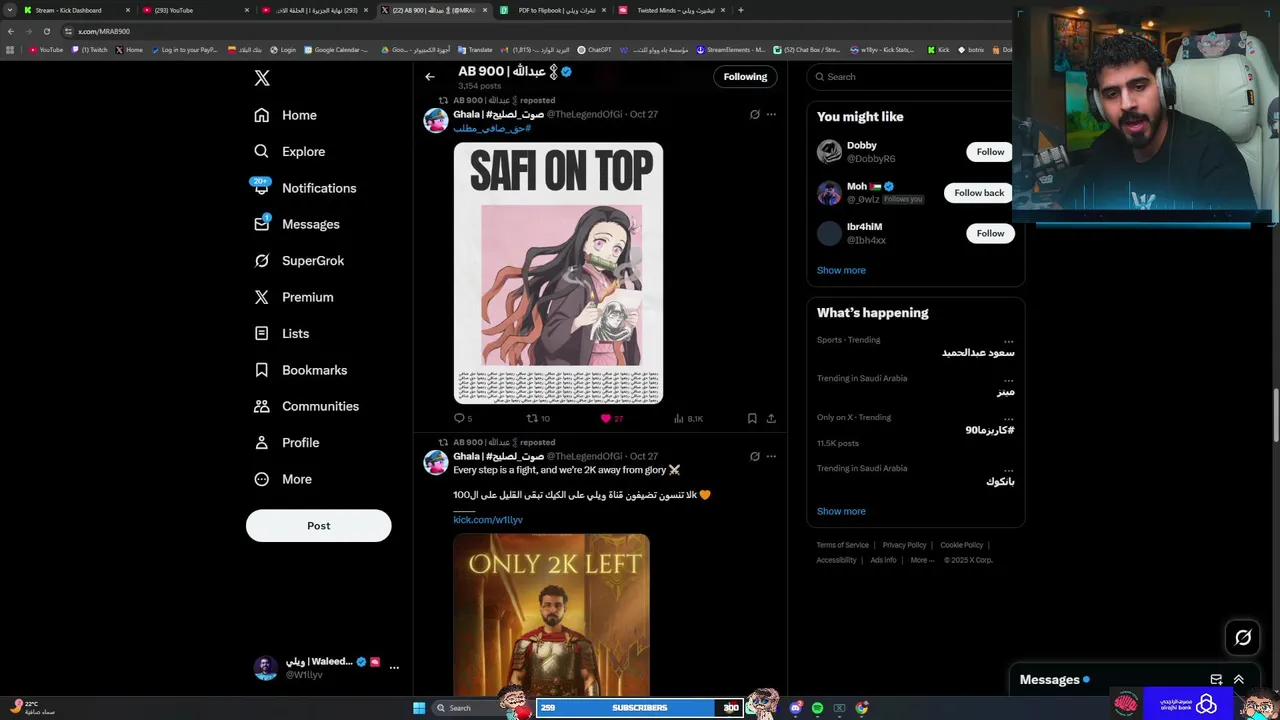Open options for the سعود عبدالحميد trend
This screenshot has width=1280, height=720.
[1008, 341]
